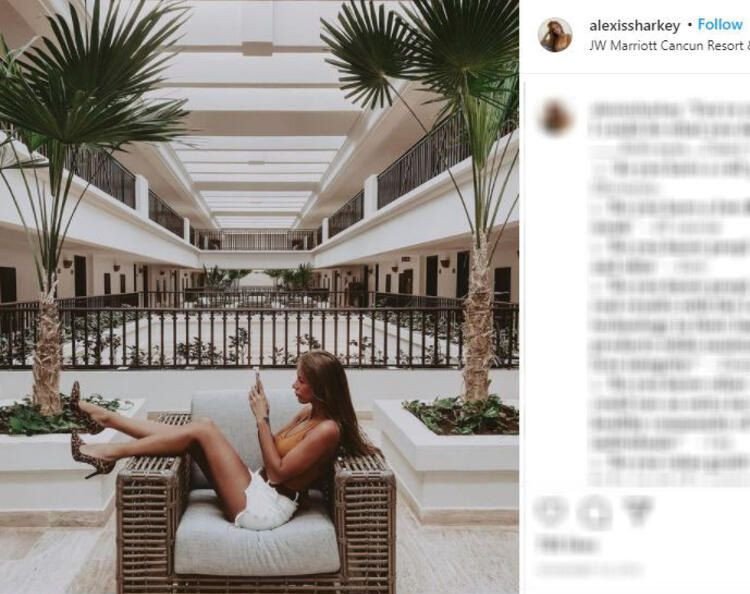The width and height of the screenshot is (750, 594).
Task: Click the leopard print high heels
Action: (89, 432)
